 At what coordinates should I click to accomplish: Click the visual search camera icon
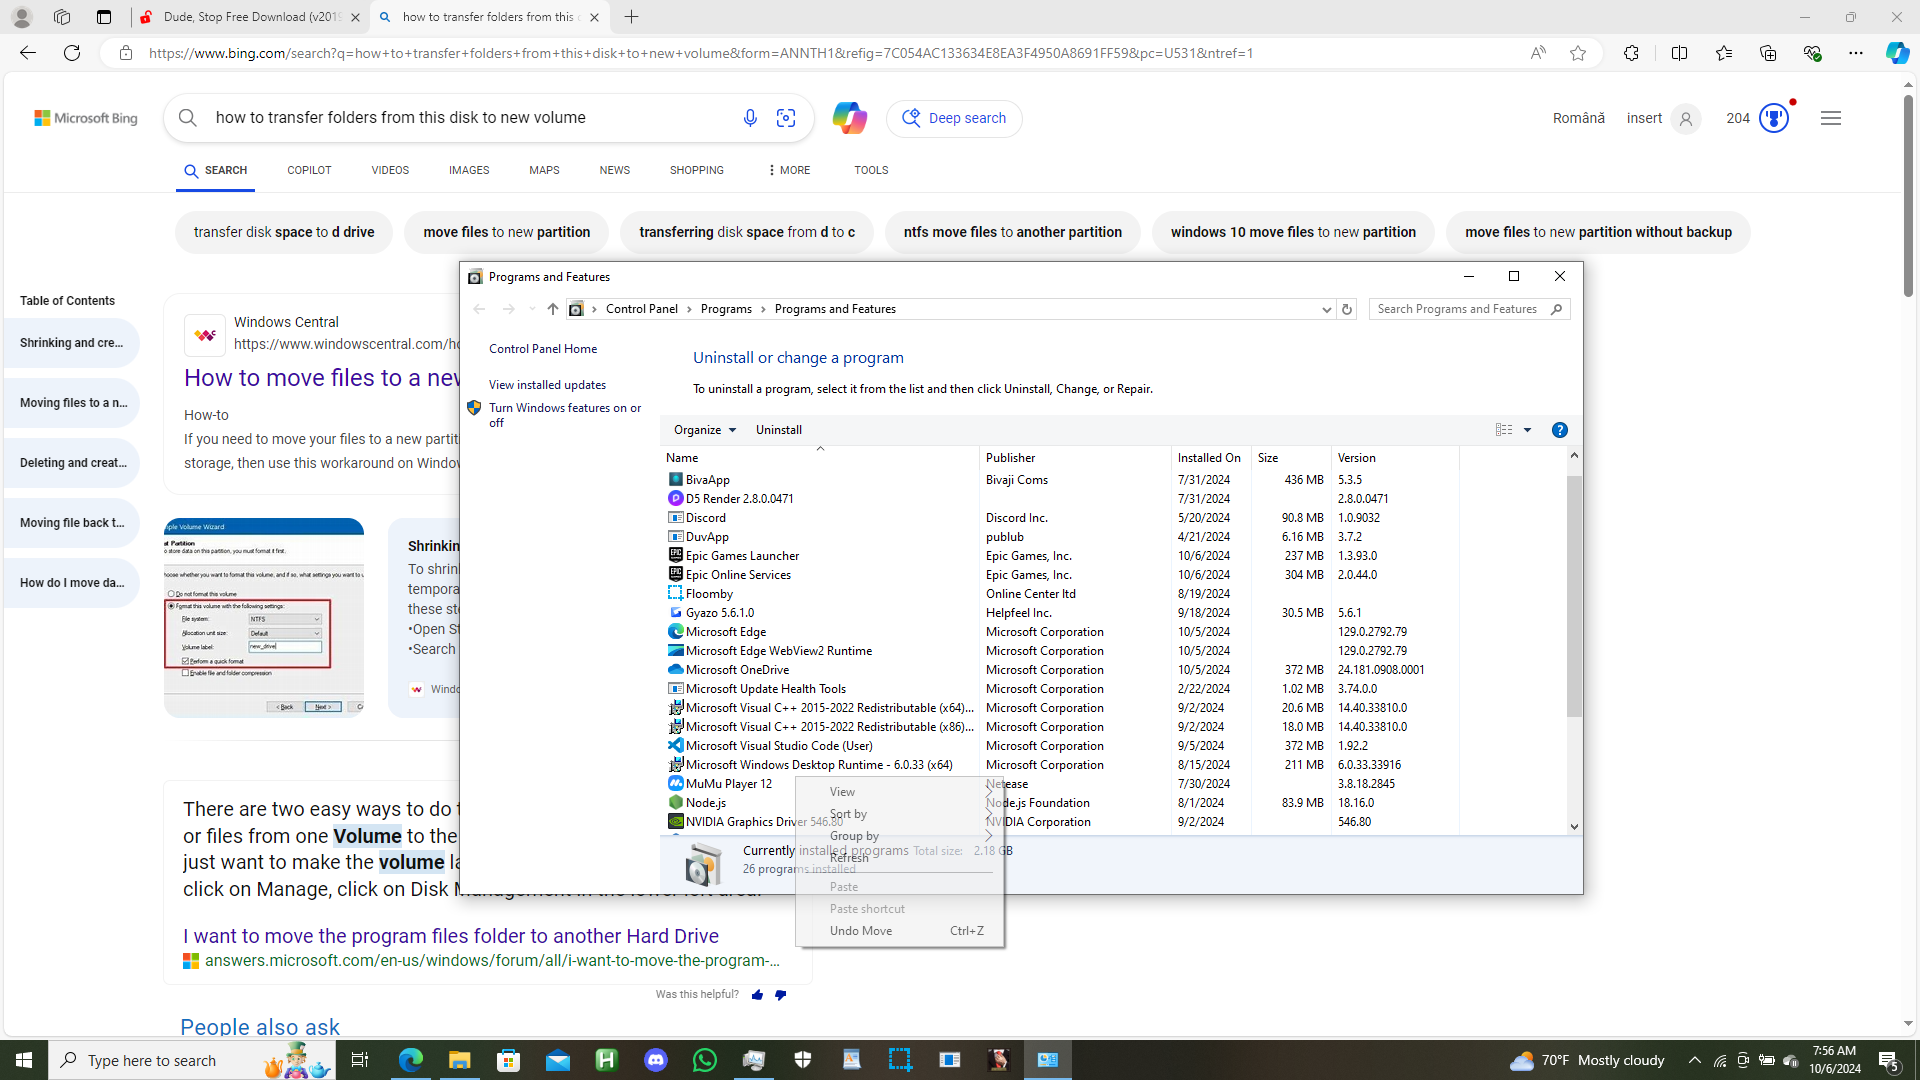coord(786,118)
